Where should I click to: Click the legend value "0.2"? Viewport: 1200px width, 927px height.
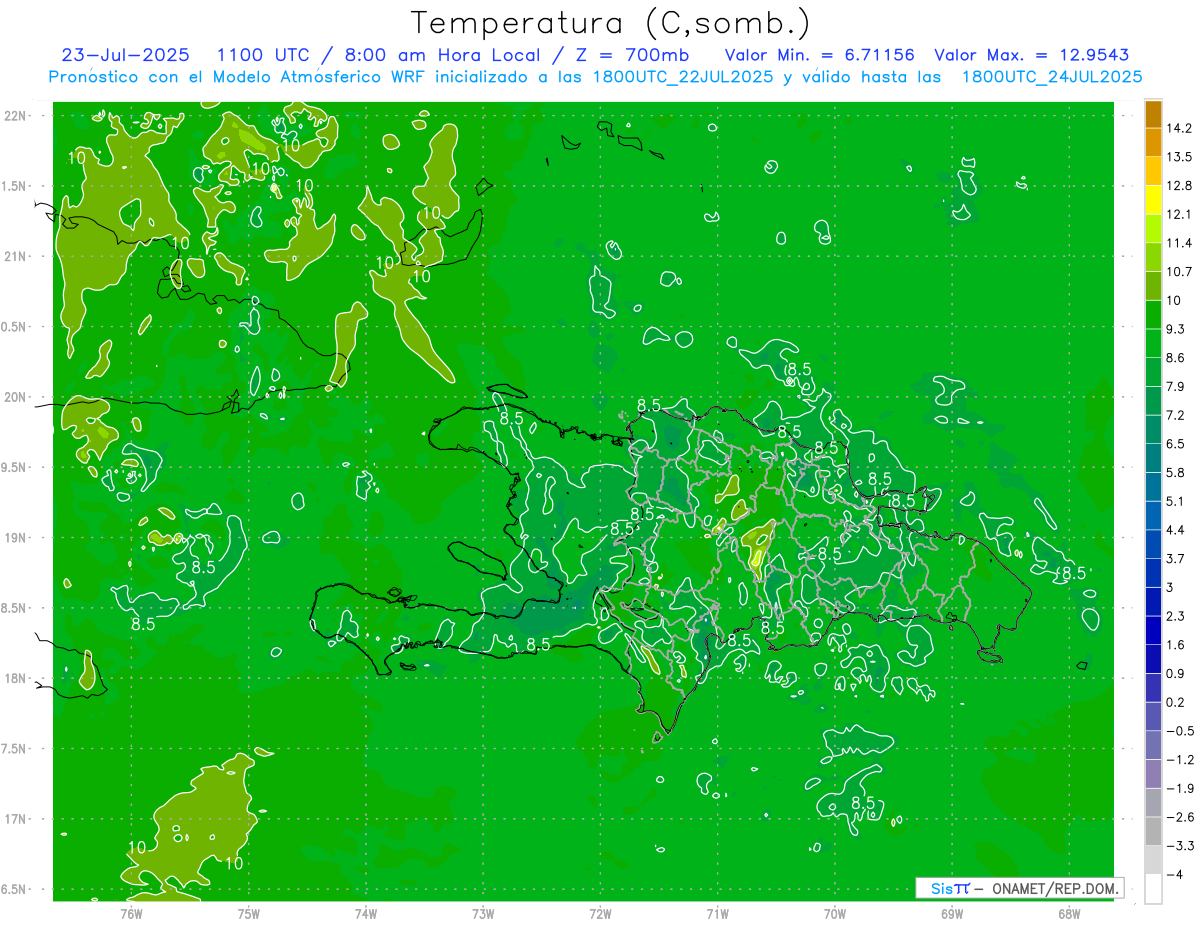tap(1176, 702)
